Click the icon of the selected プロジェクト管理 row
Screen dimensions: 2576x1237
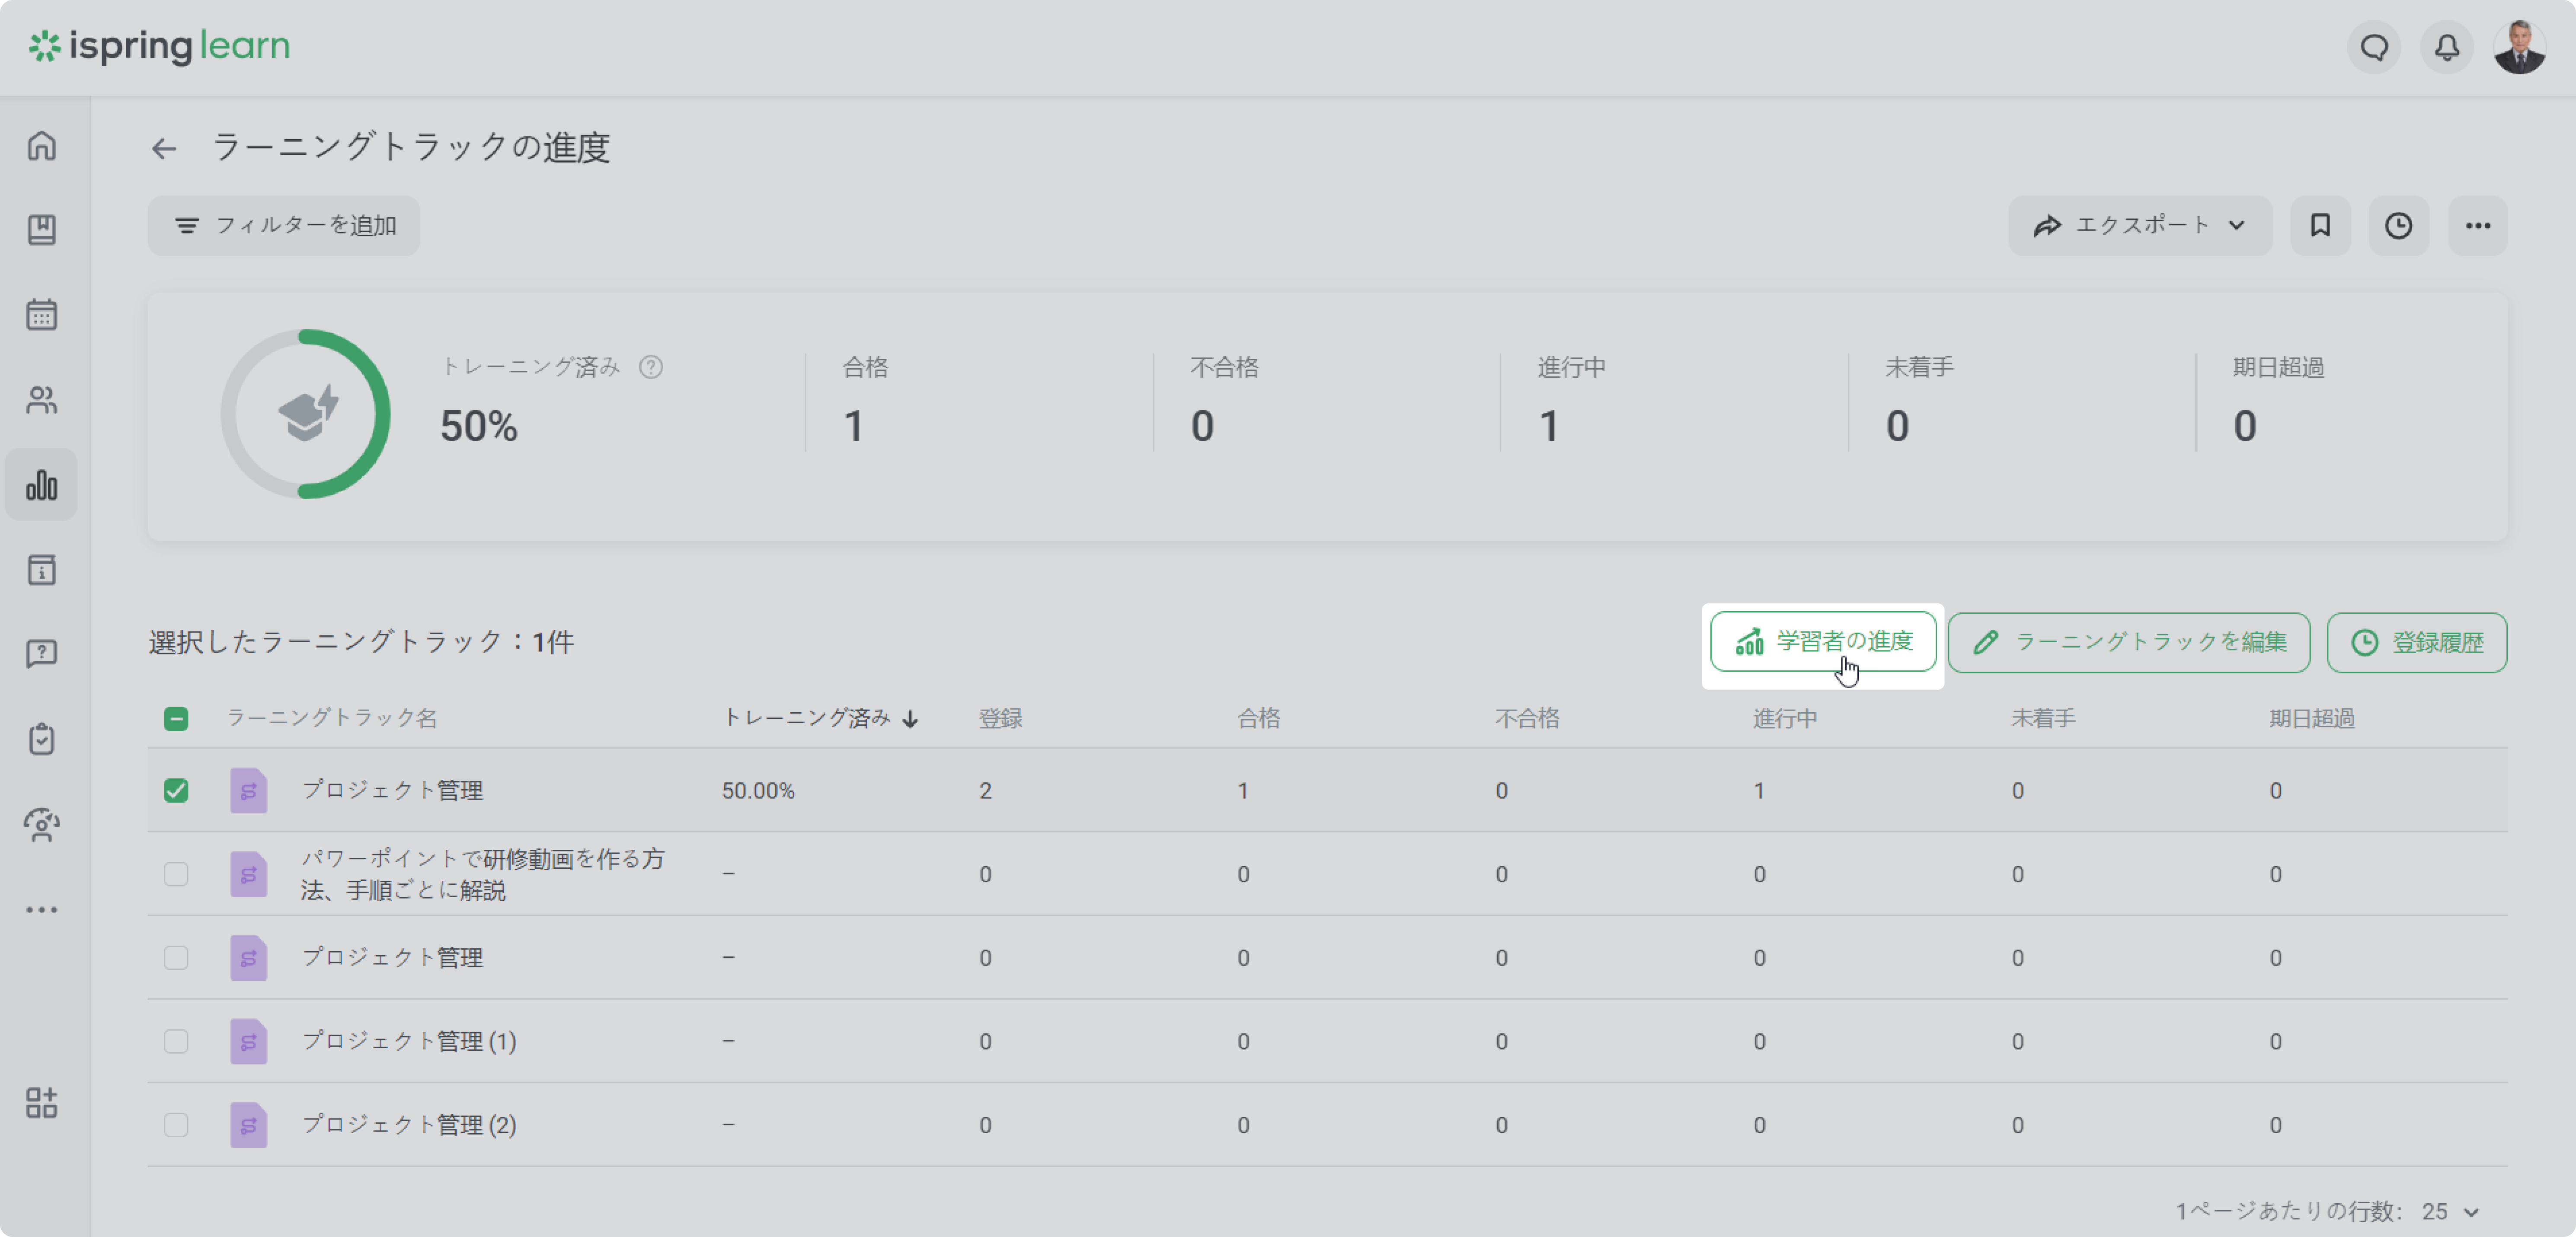point(248,790)
